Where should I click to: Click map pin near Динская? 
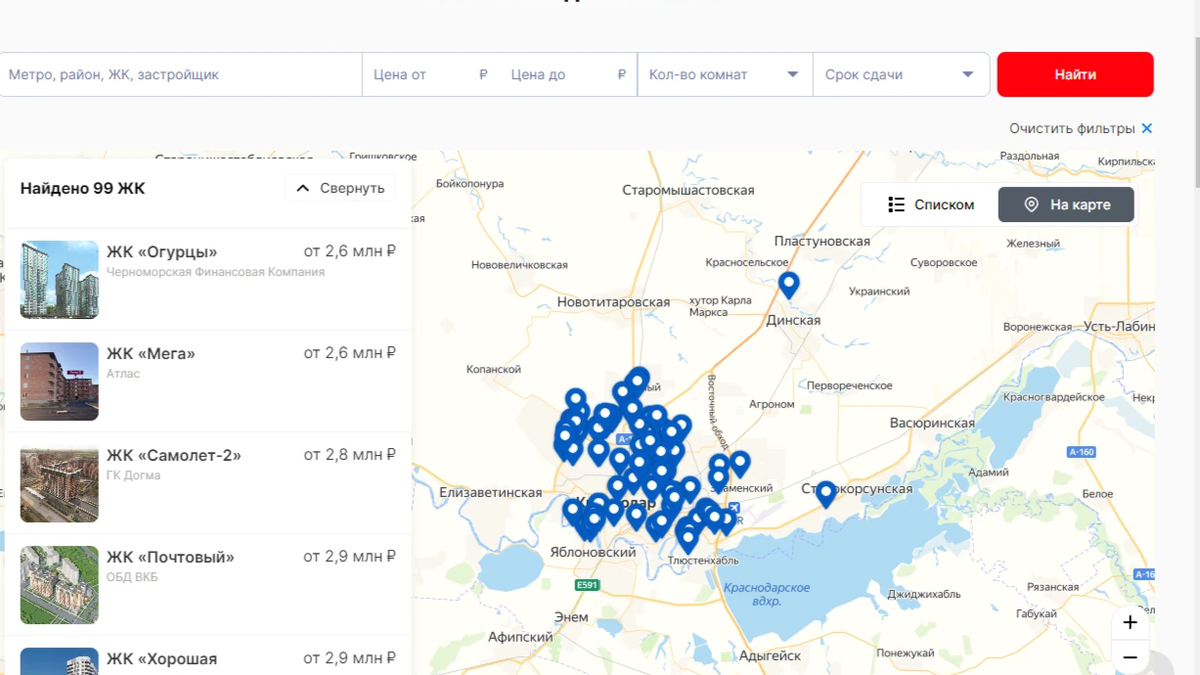point(789,285)
